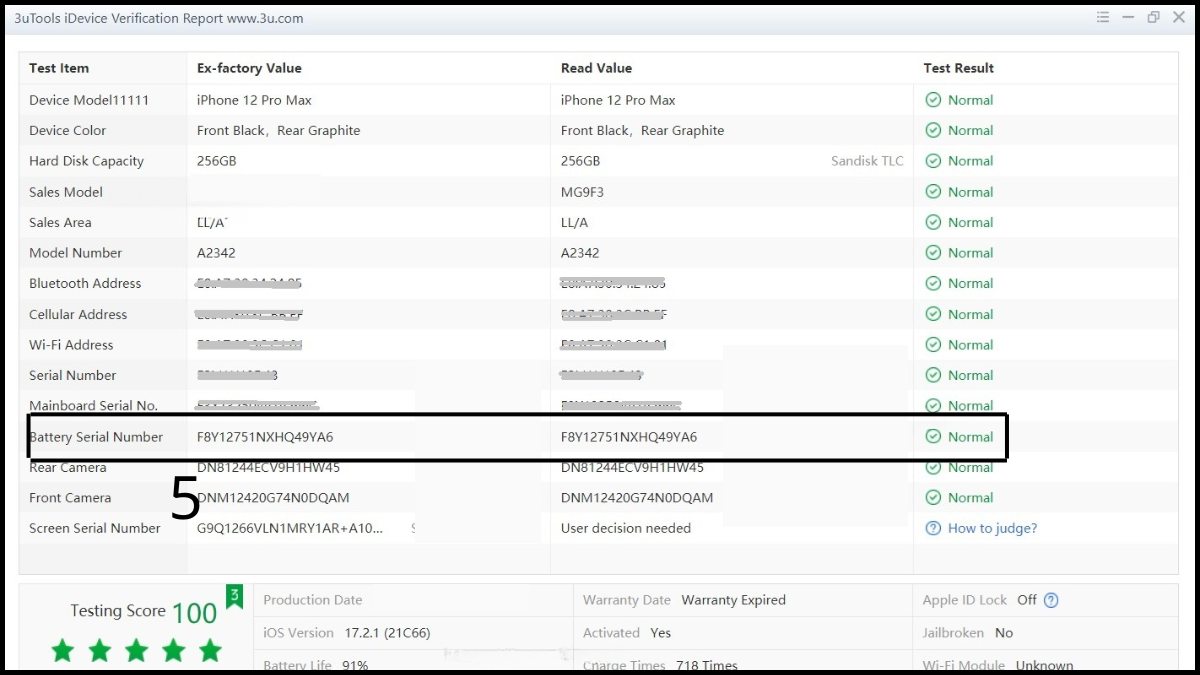This screenshot has height=675, width=1200.
Task: Click the green checkmark for Rear Camera
Action: point(932,467)
